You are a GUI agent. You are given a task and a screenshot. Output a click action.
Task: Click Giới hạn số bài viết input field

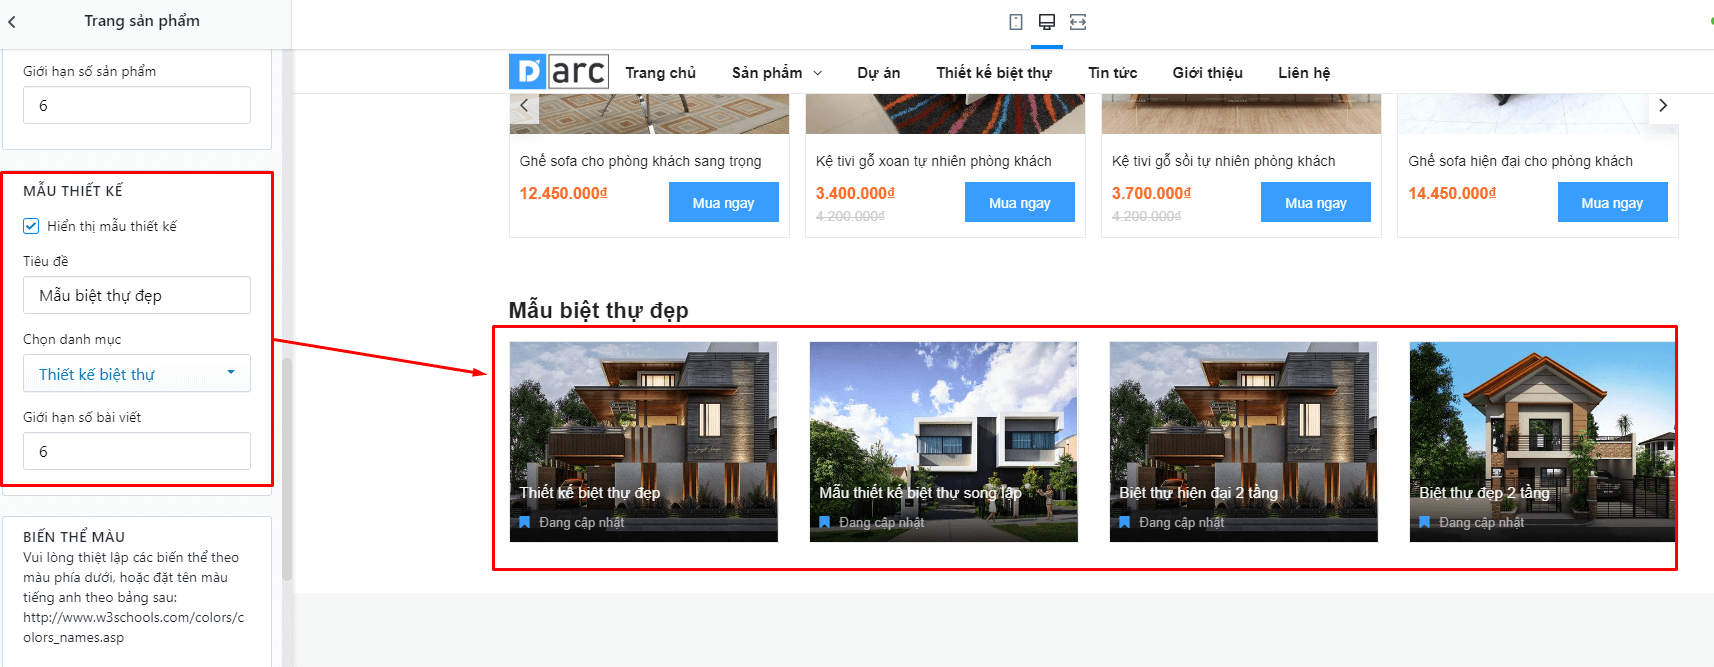point(137,451)
